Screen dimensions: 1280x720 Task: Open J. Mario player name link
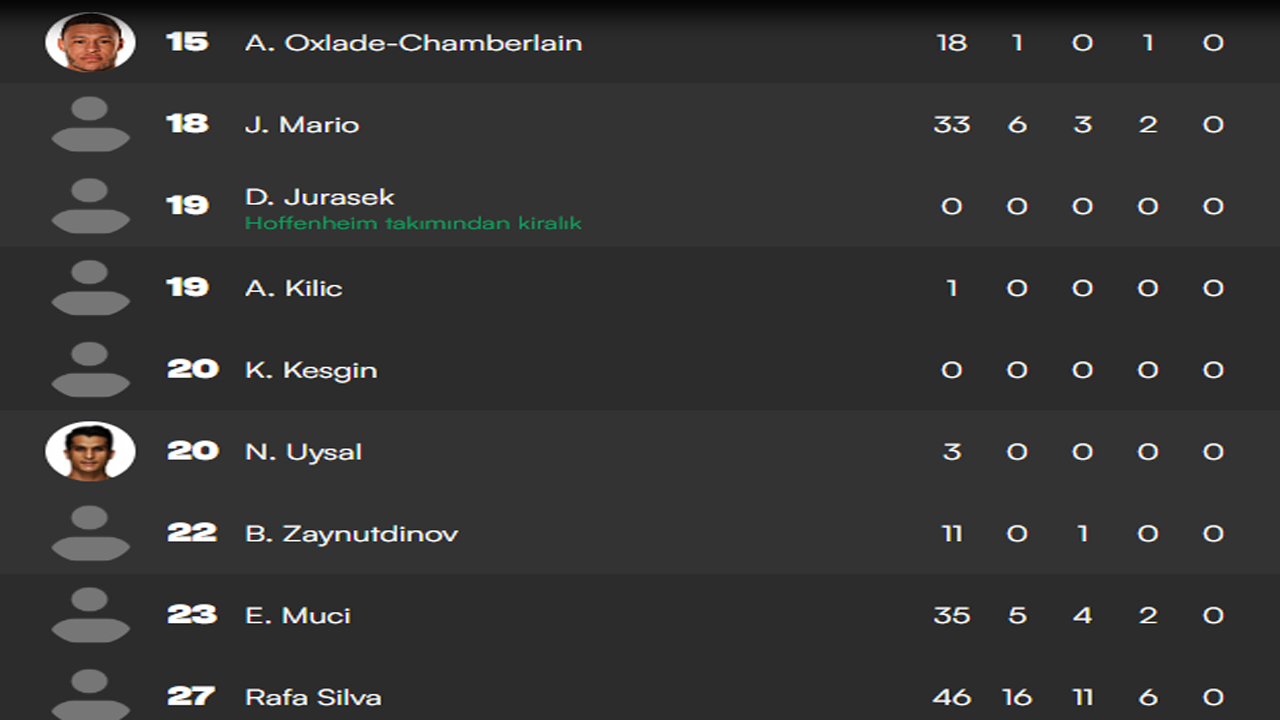click(x=302, y=125)
